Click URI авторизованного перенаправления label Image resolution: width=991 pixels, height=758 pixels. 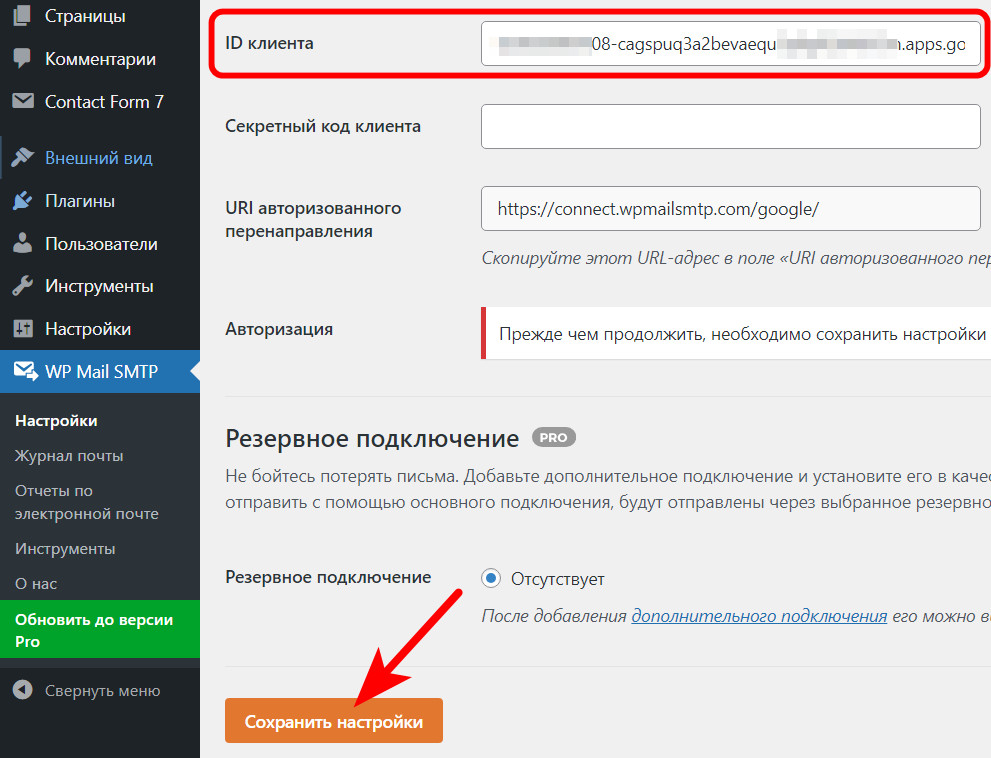pyautogui.click(x=313, y=219)
